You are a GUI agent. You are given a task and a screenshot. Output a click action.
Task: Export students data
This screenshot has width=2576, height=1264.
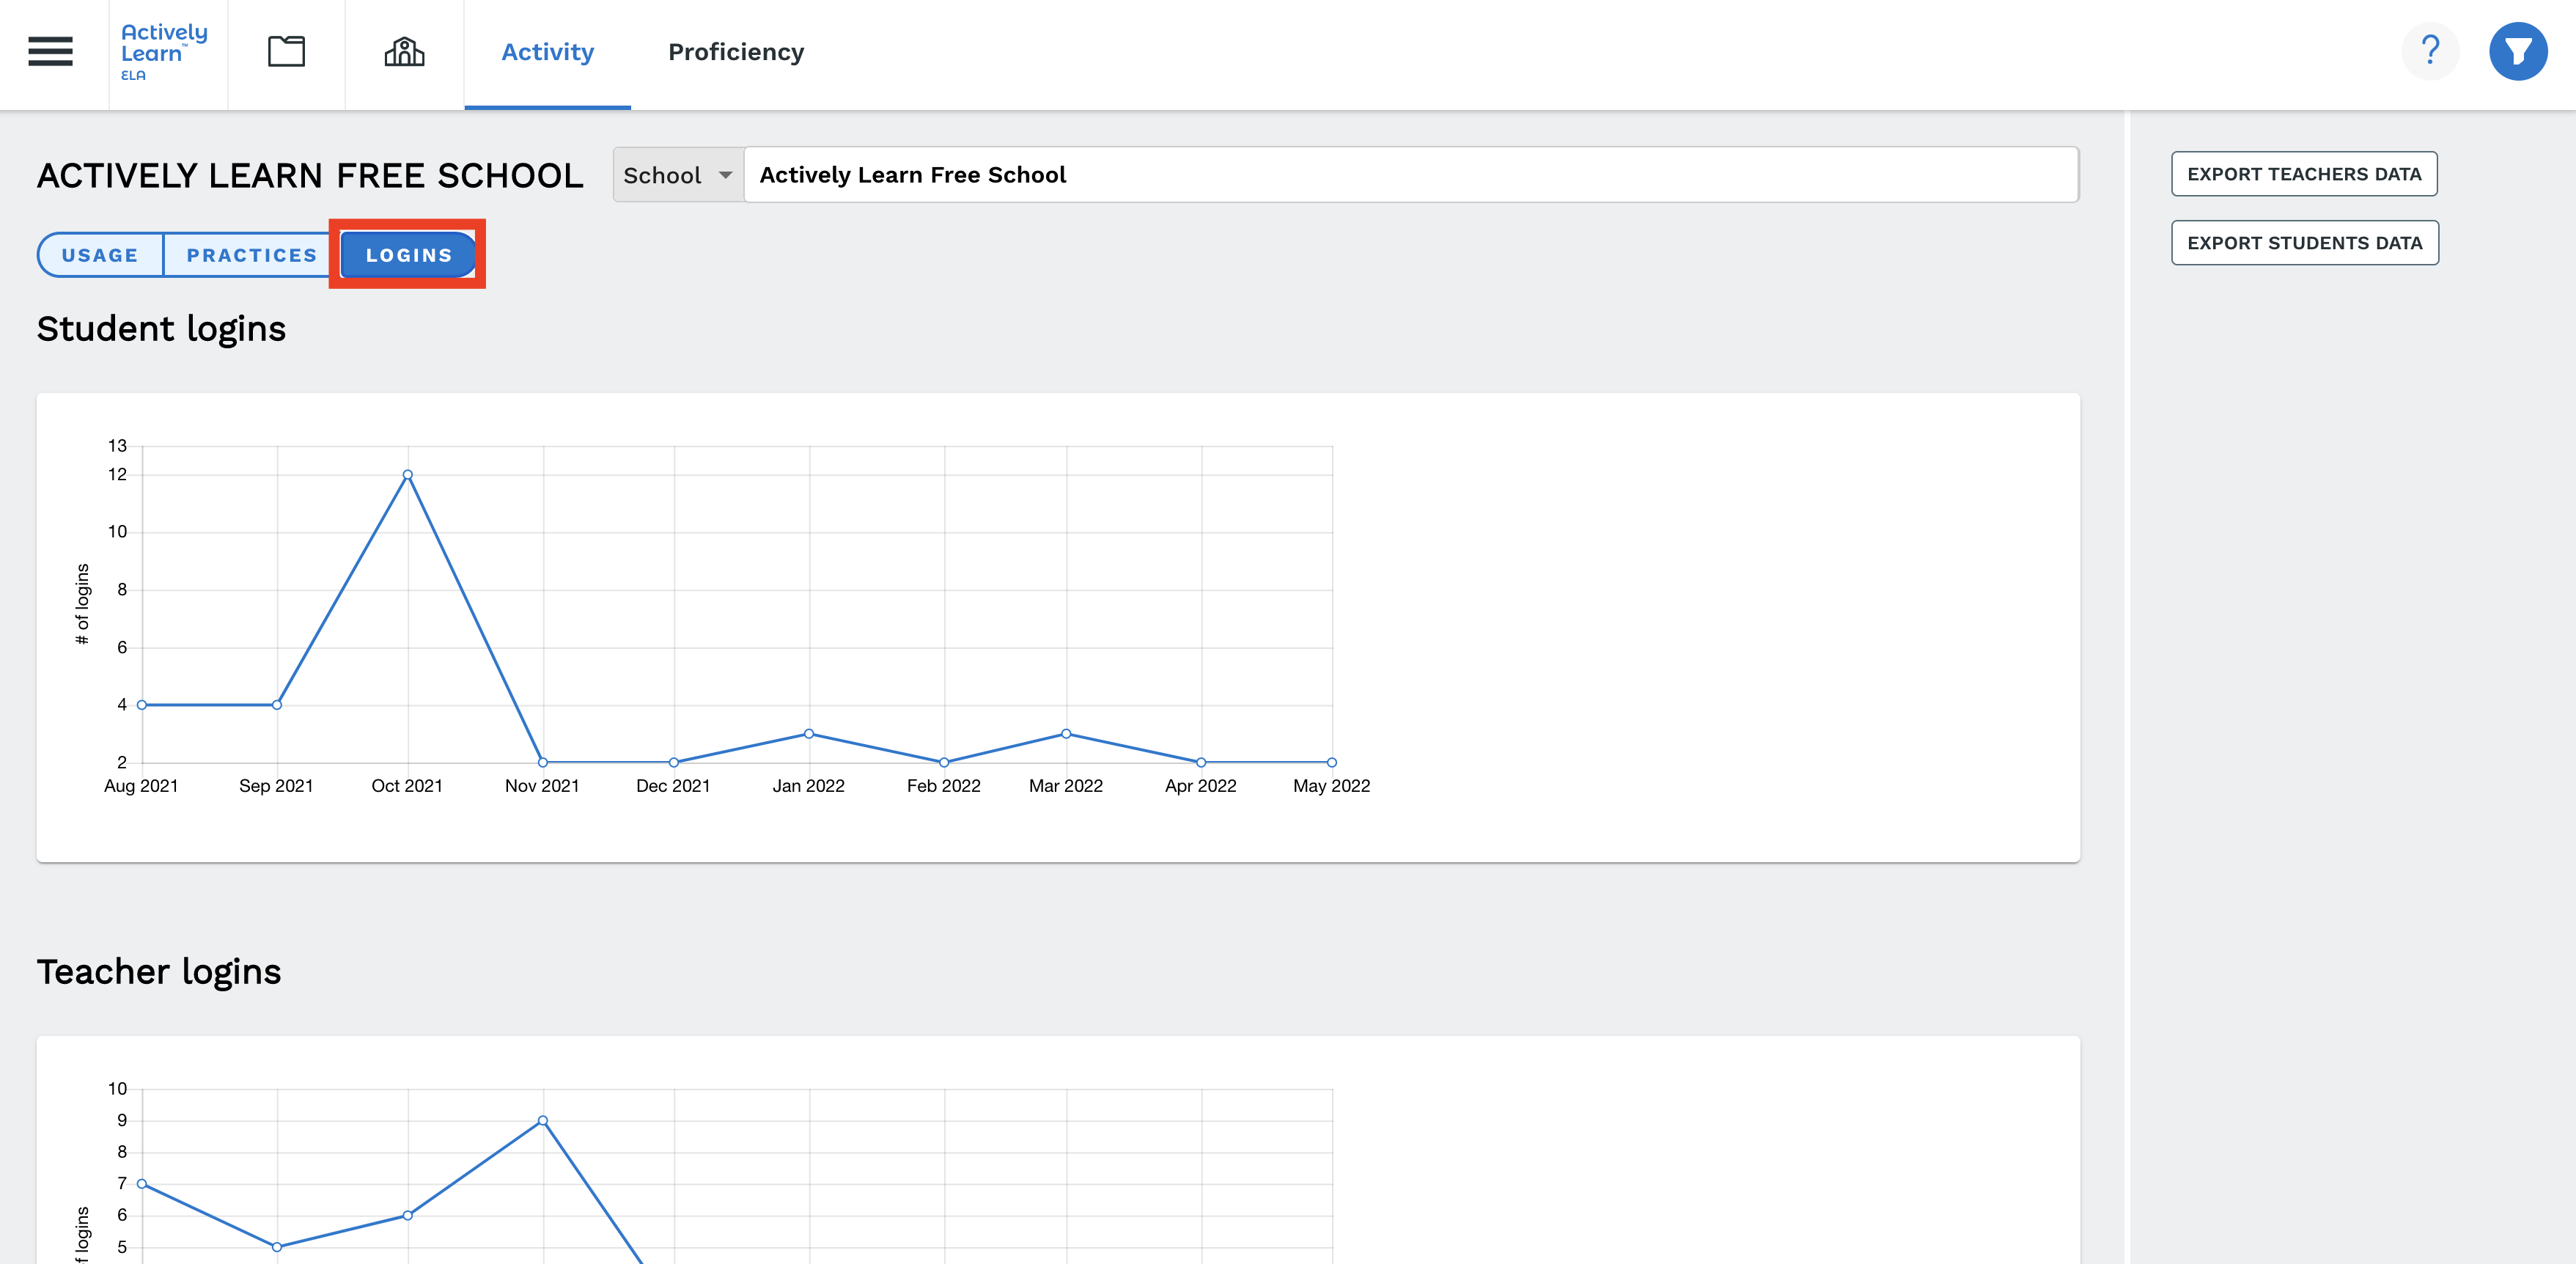(2304, 243)
